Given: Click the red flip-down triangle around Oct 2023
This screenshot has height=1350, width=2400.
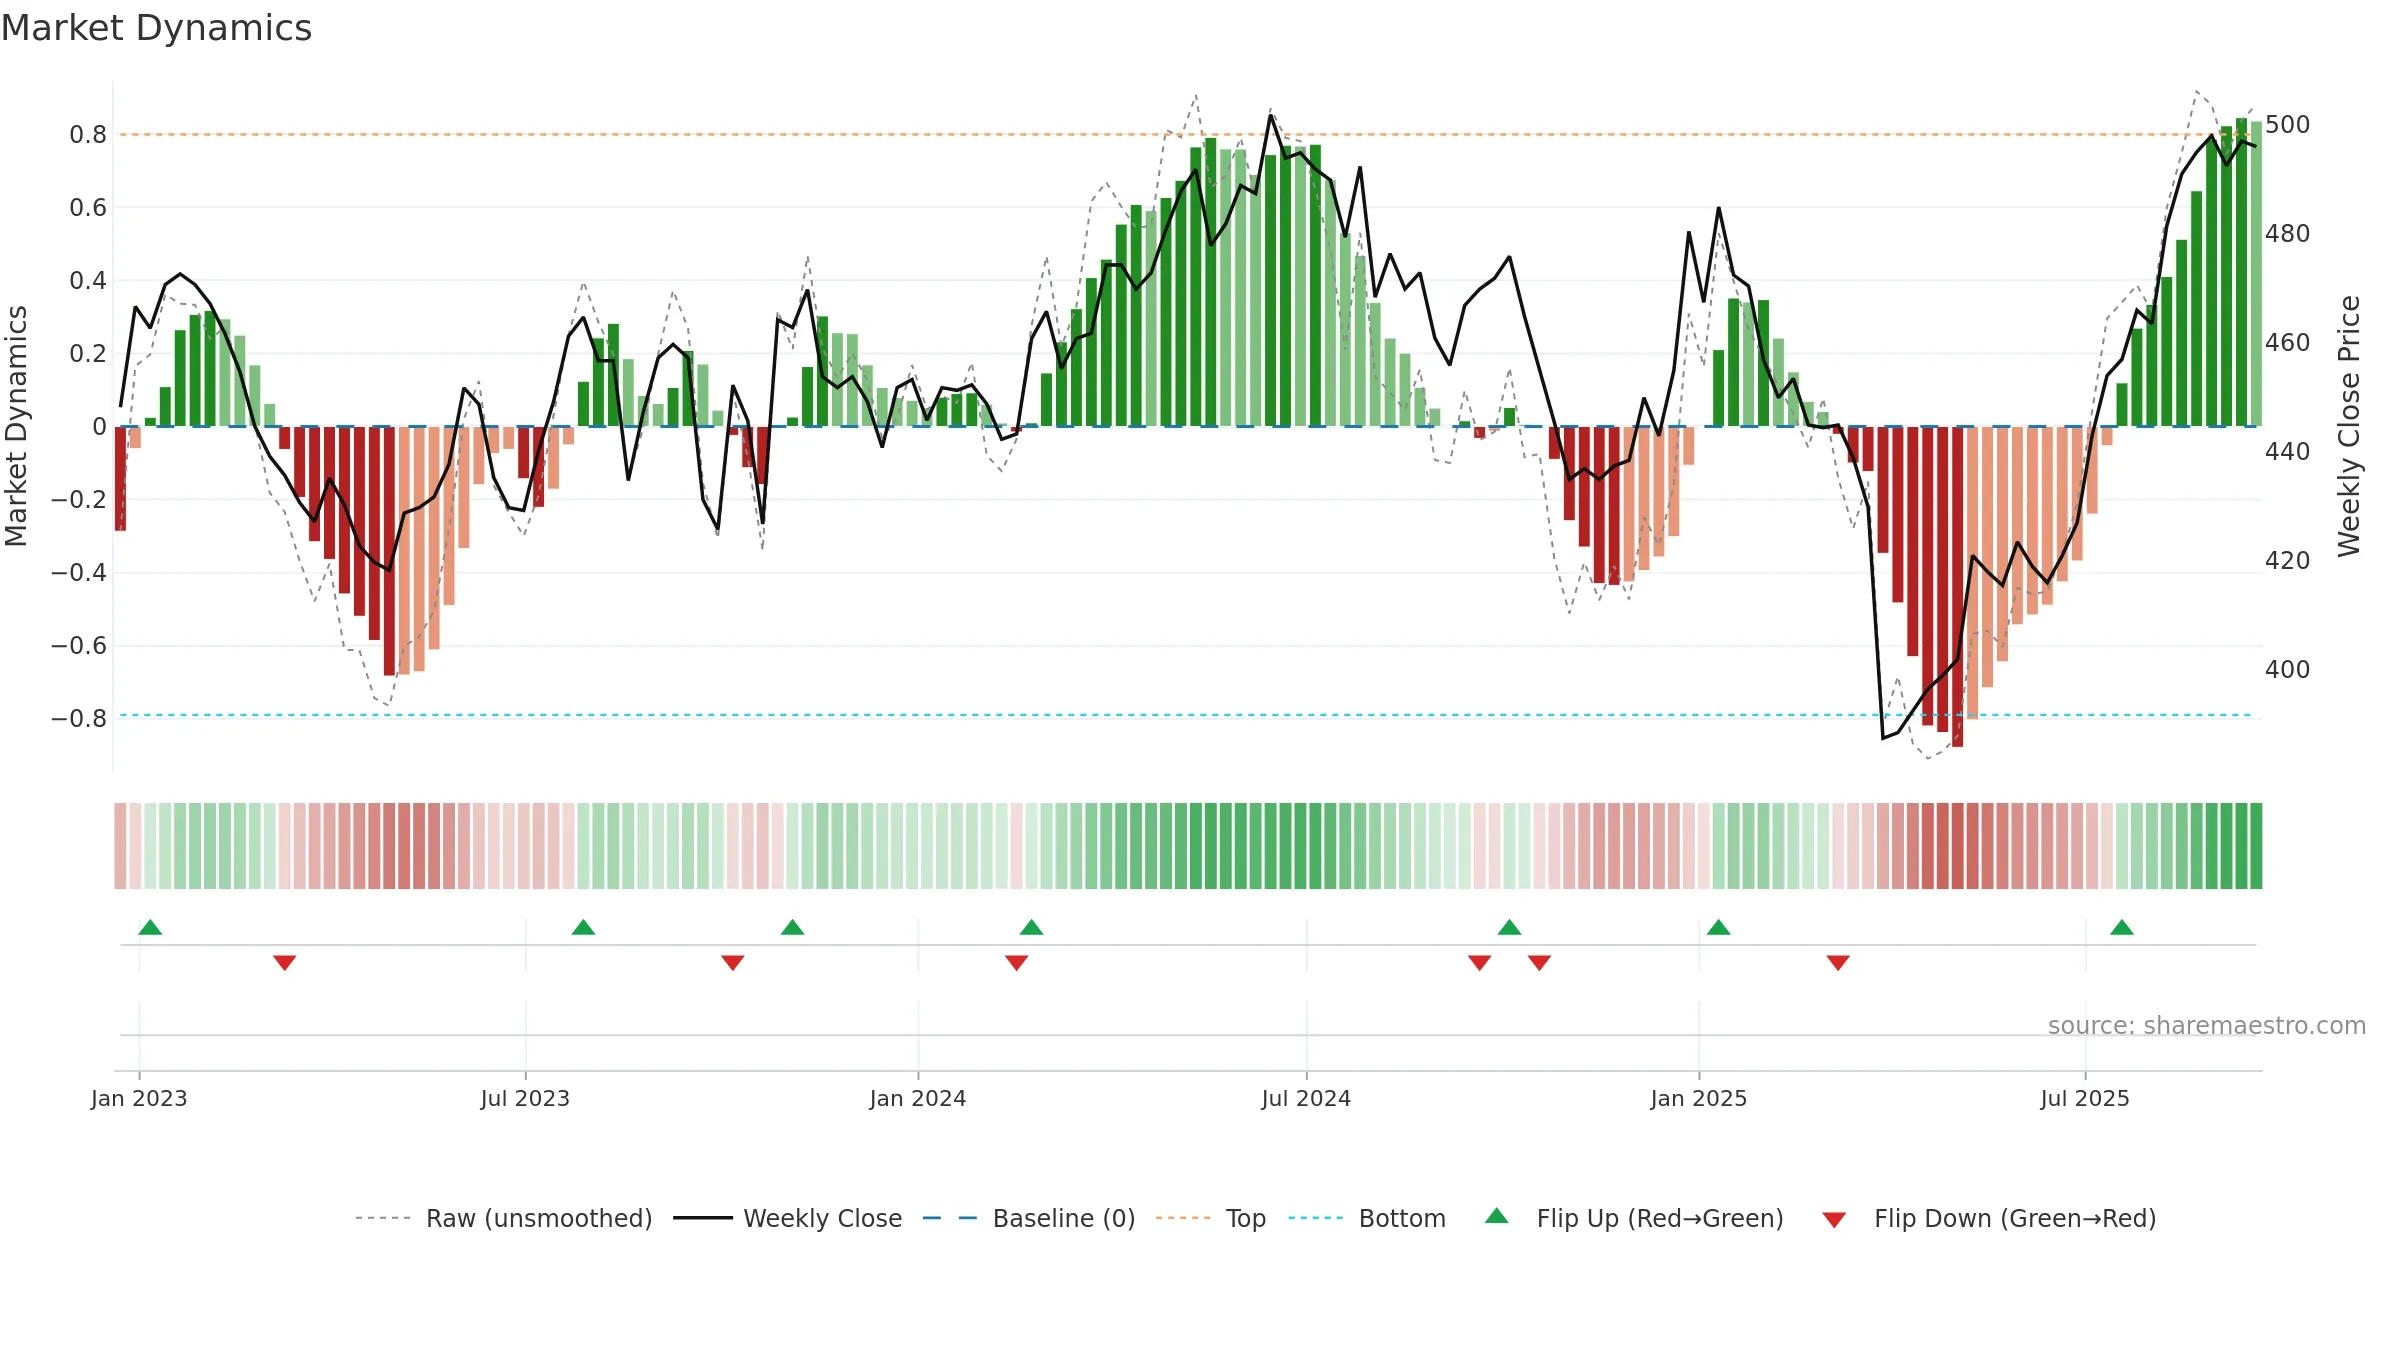Looking at the screenshot, I should click(732, 962).
